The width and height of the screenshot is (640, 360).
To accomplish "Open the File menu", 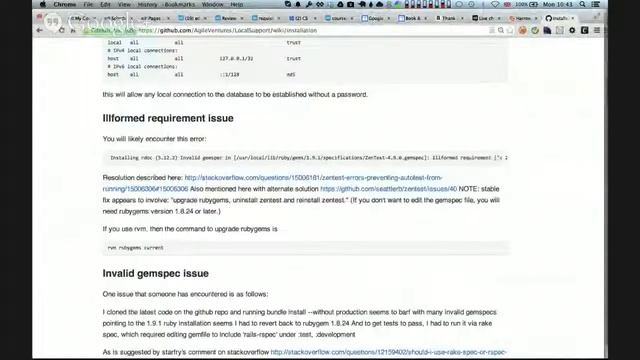I will tap(88, 4).
